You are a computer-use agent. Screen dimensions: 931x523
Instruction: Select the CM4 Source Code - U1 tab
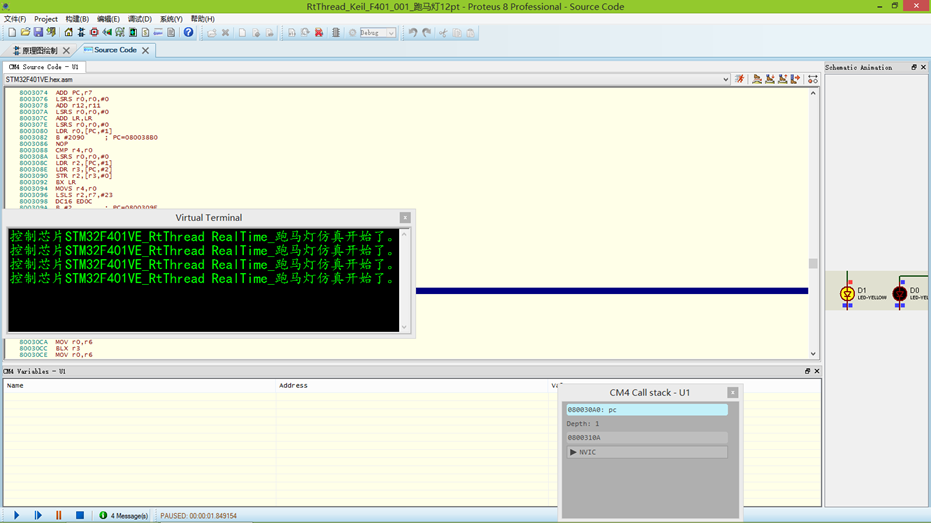pos(43,67)
